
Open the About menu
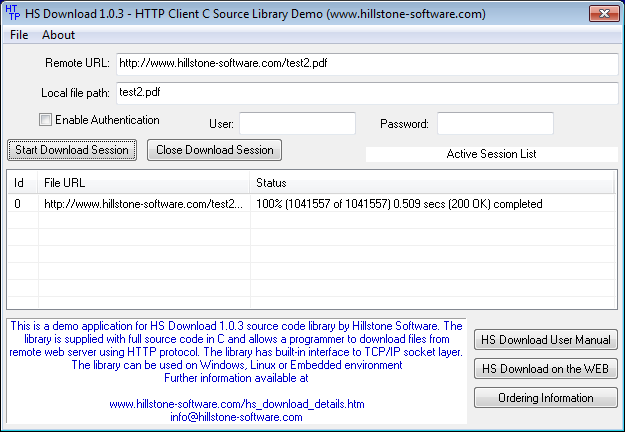pos(58,35)
